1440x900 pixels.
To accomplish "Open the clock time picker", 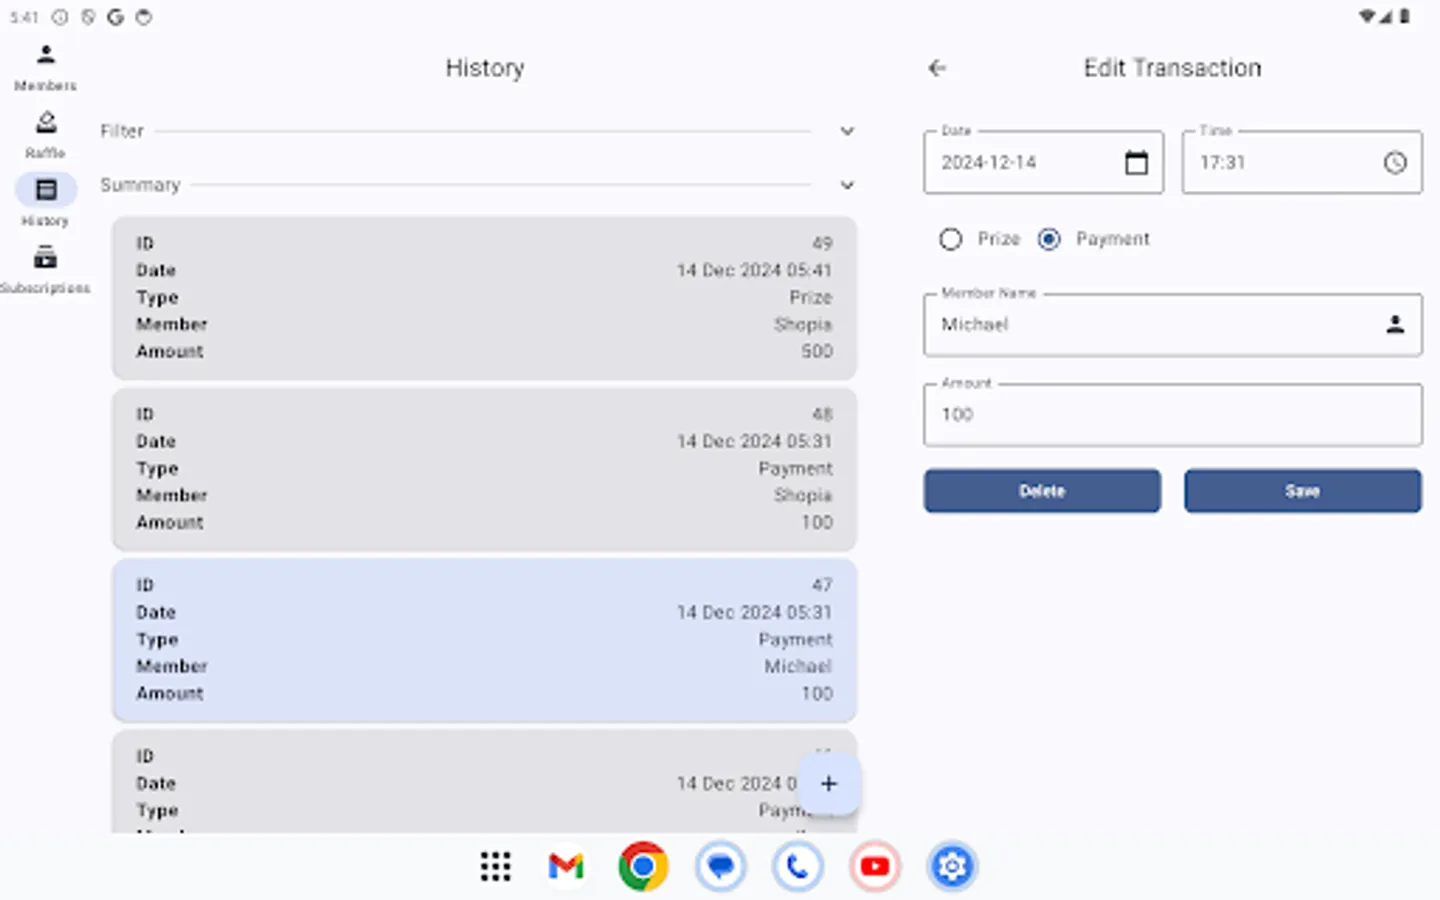I will coord(1395,162).
